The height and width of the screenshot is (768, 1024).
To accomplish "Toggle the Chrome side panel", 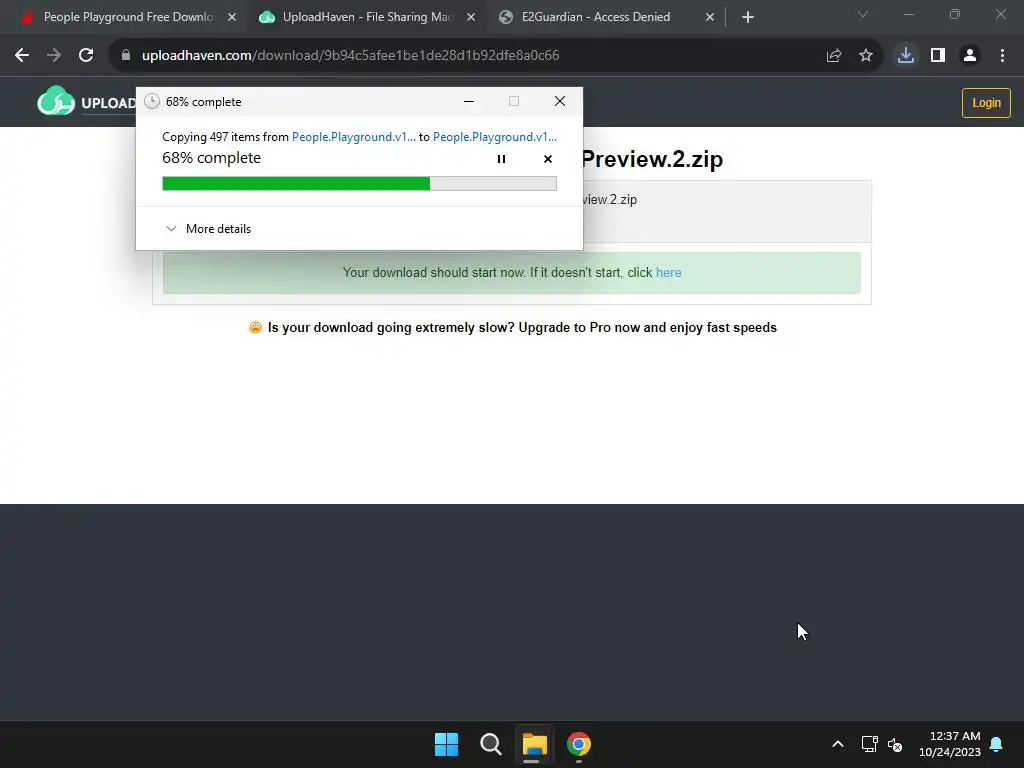I will click(938, 56).
